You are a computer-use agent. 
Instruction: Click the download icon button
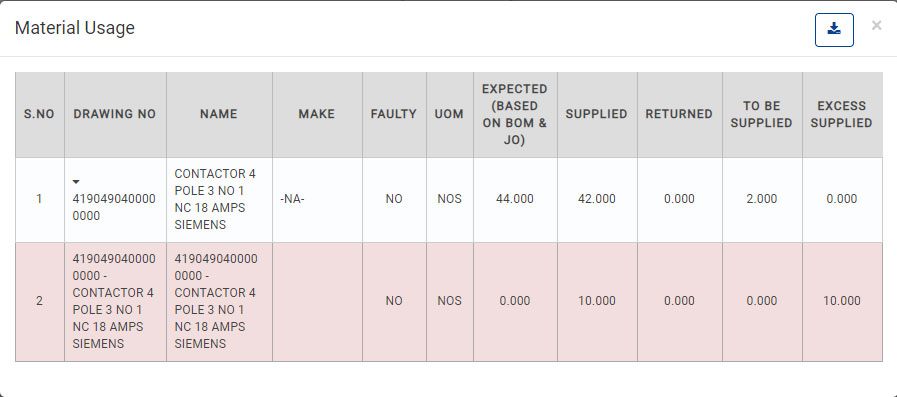[834, 30]
